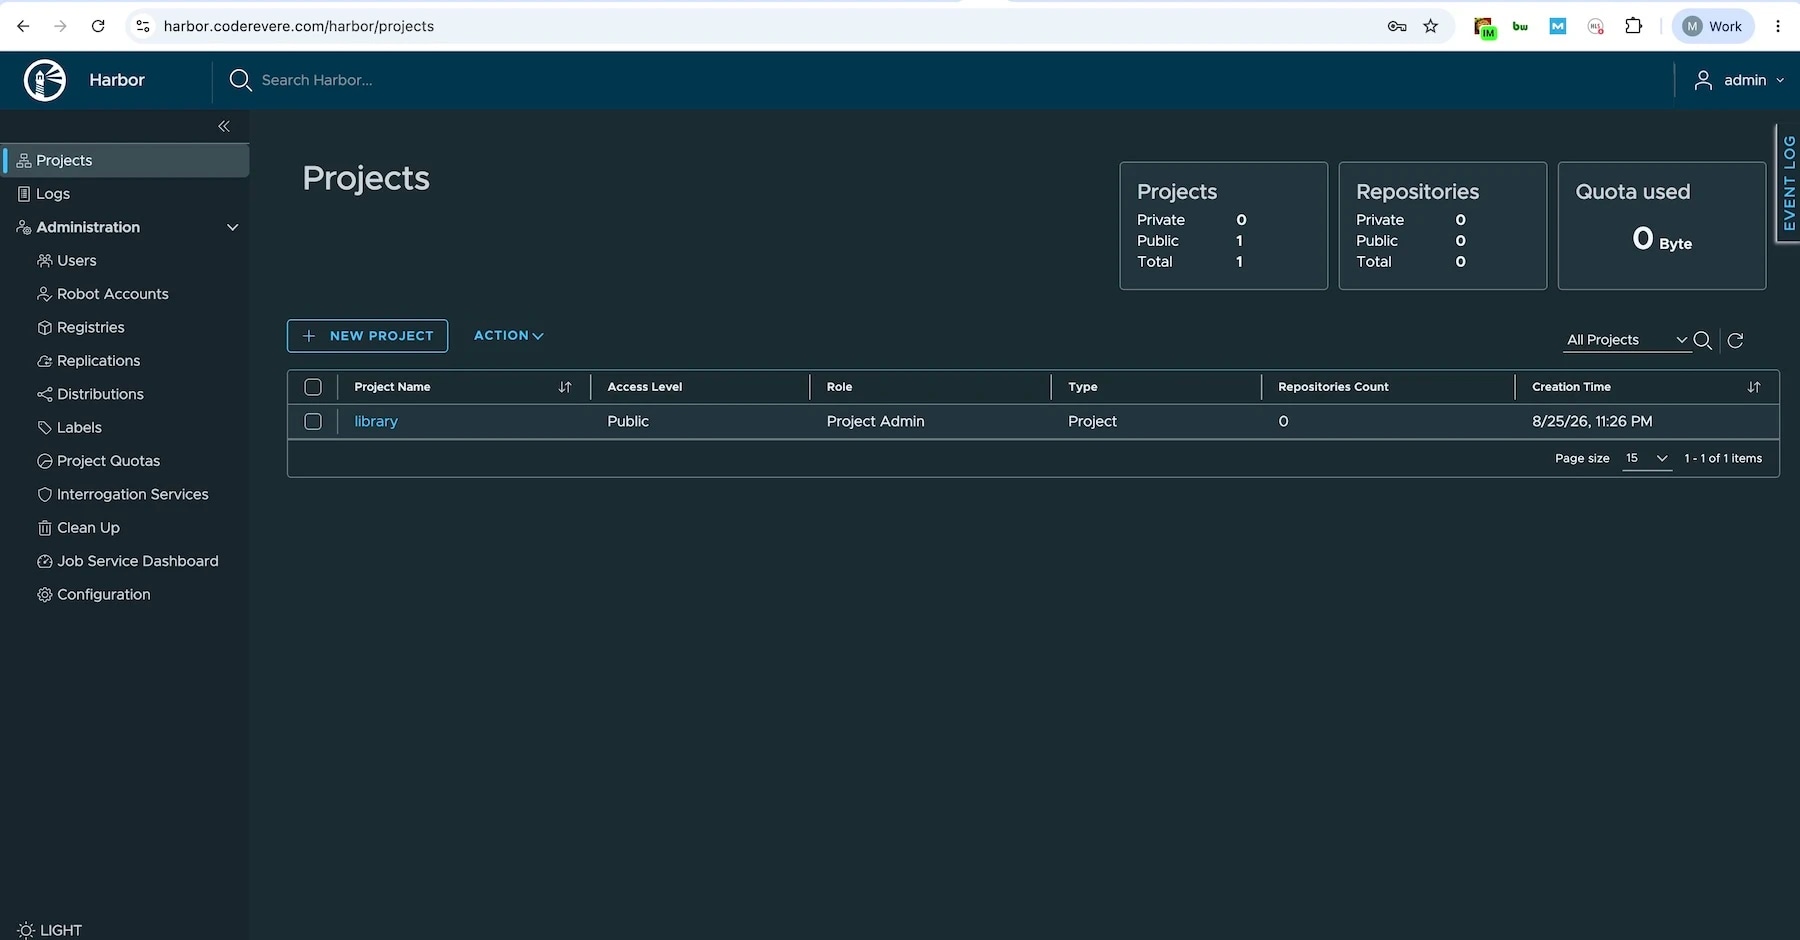
Task: Open the library project link
Action: pos(376,422)
